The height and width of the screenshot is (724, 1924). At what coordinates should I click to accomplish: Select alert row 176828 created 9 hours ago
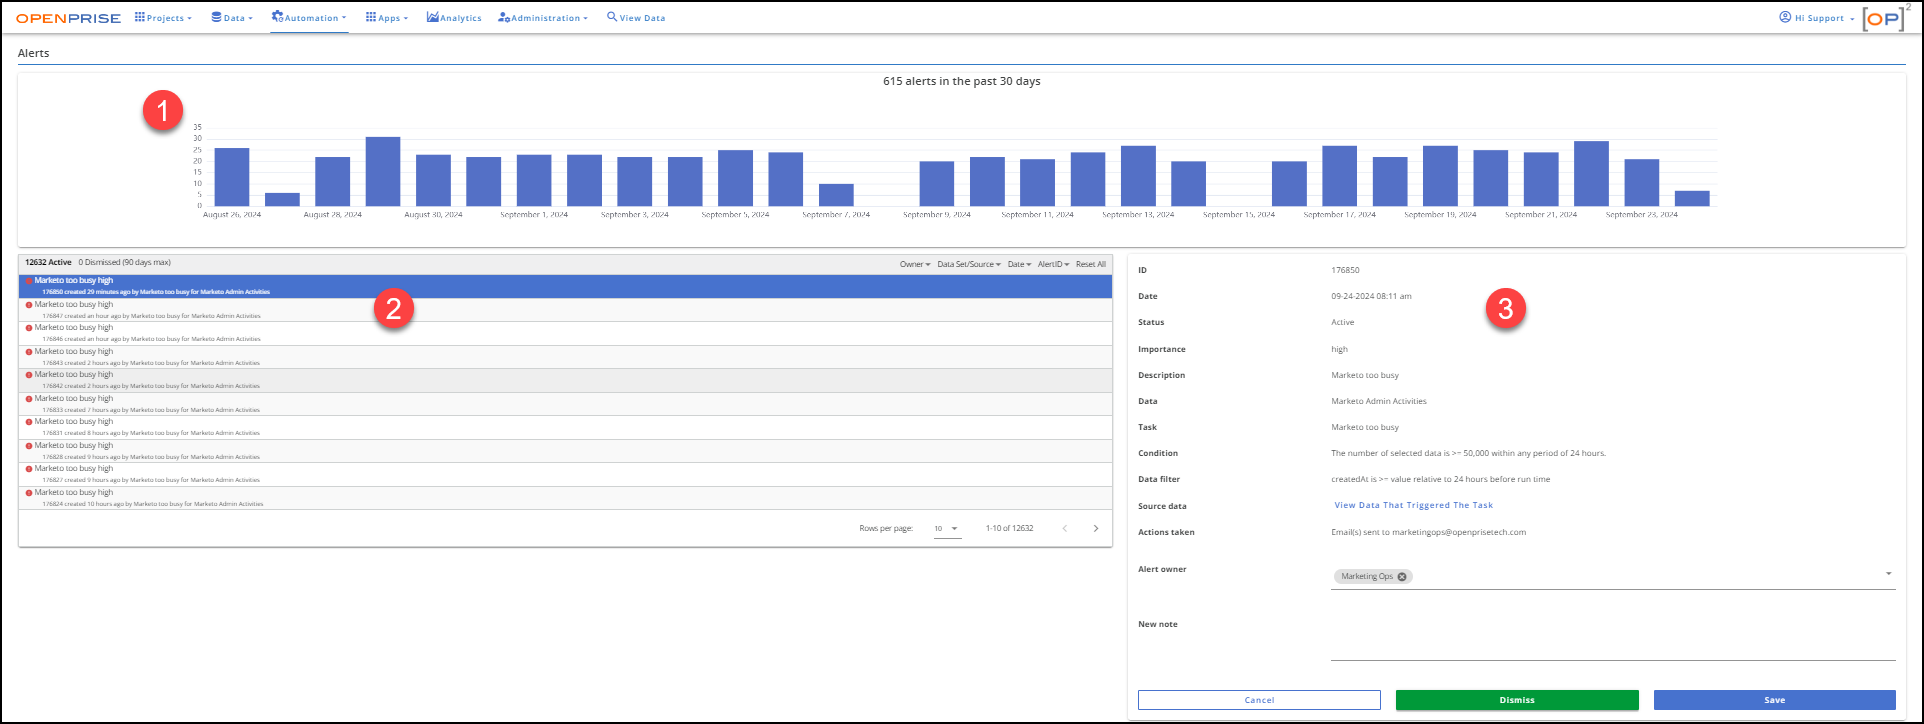pyautogui.click(x=565, y=451)
